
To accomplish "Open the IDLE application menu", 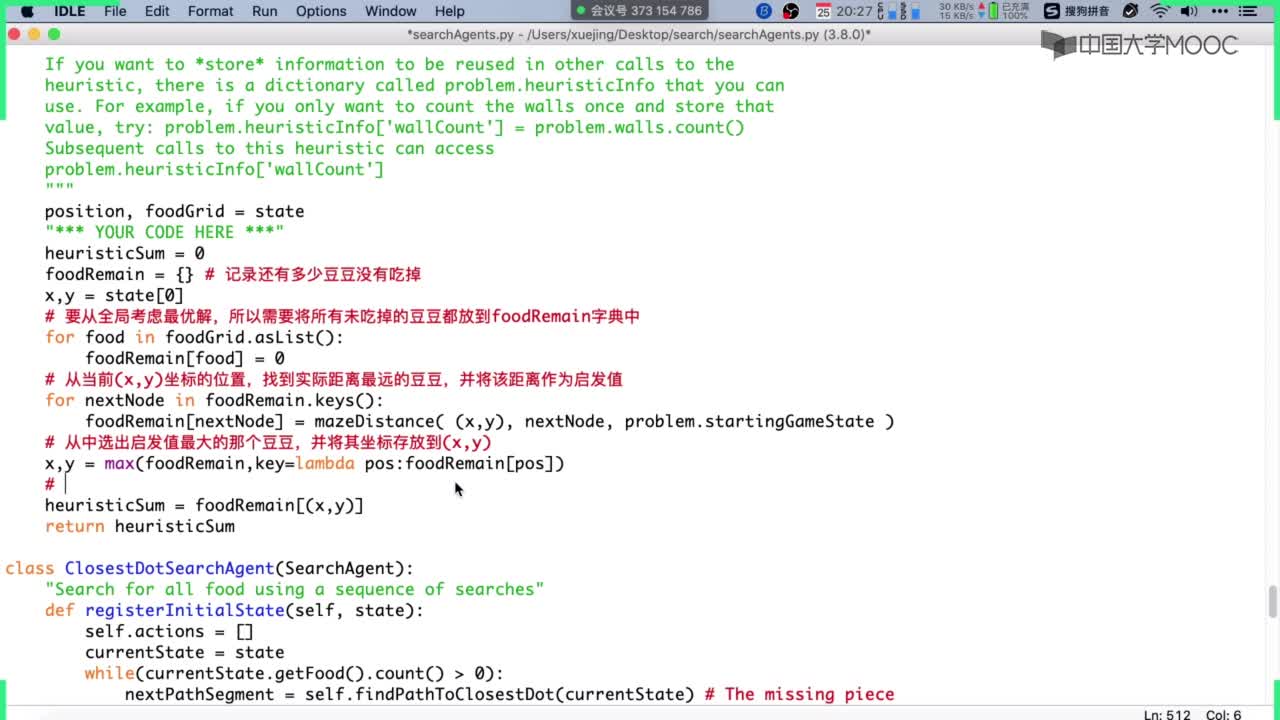I will pos(69,11).
